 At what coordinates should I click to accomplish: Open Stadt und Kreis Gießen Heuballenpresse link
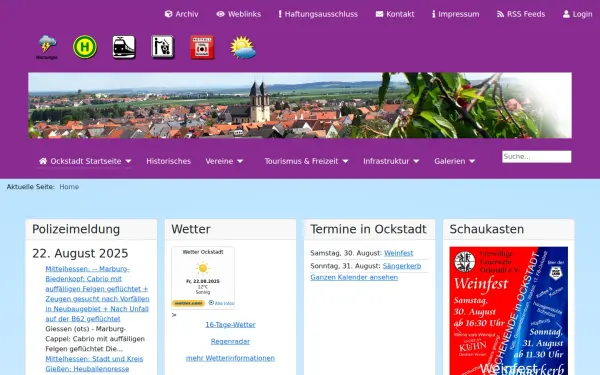point(94,364)
